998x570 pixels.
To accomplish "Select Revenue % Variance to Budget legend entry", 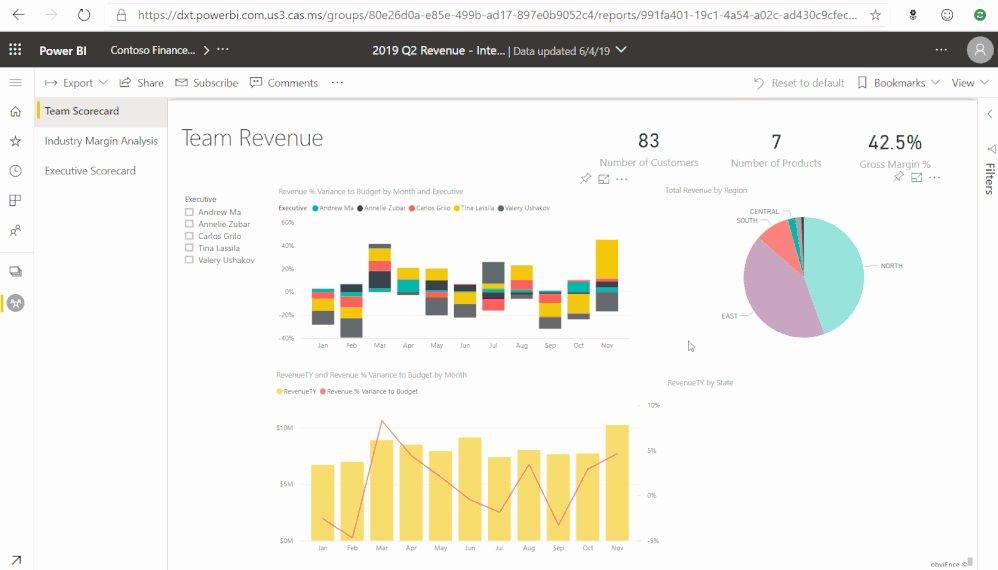I will click(369, 391).
